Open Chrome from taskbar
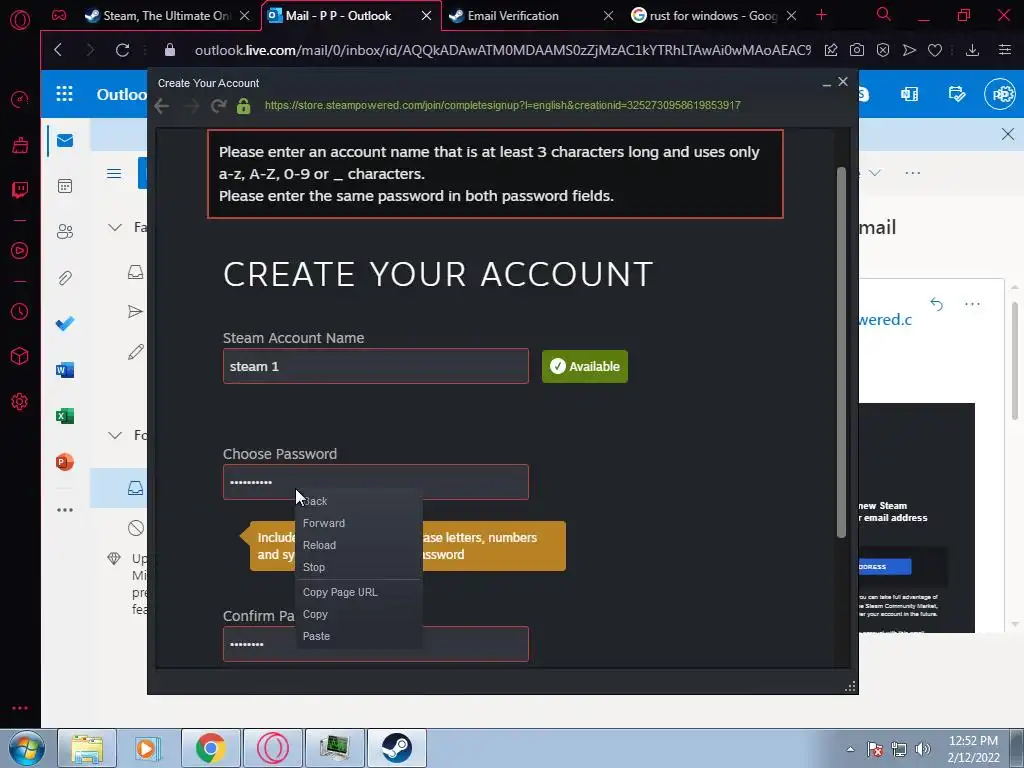The height and width of the screenshot is (768, 1024). pos(210,748)
